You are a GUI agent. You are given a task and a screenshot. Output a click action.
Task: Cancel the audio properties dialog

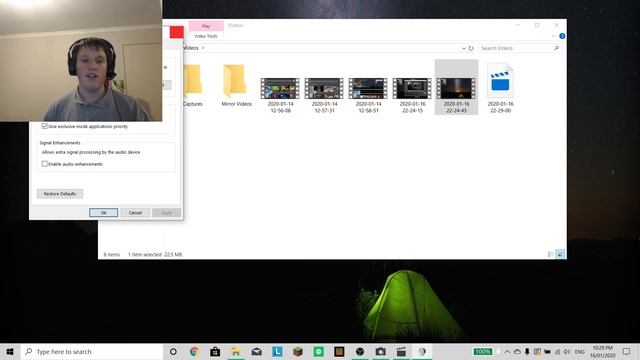click(x=135, y=213)
